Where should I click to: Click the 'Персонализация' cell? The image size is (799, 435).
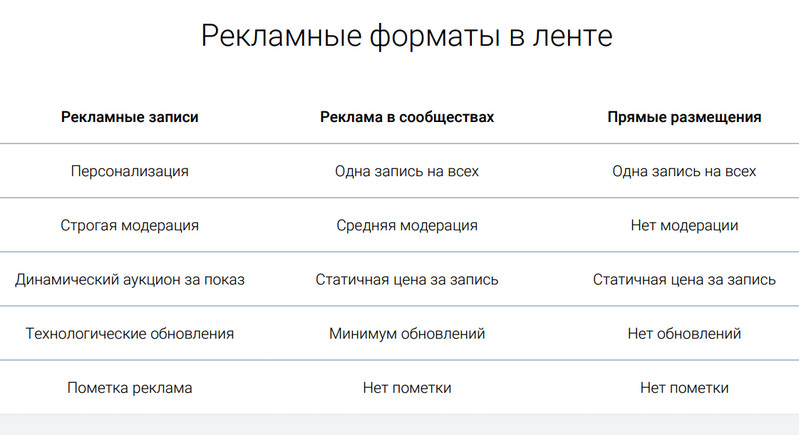pyautogui.click(x=129, y=171)
